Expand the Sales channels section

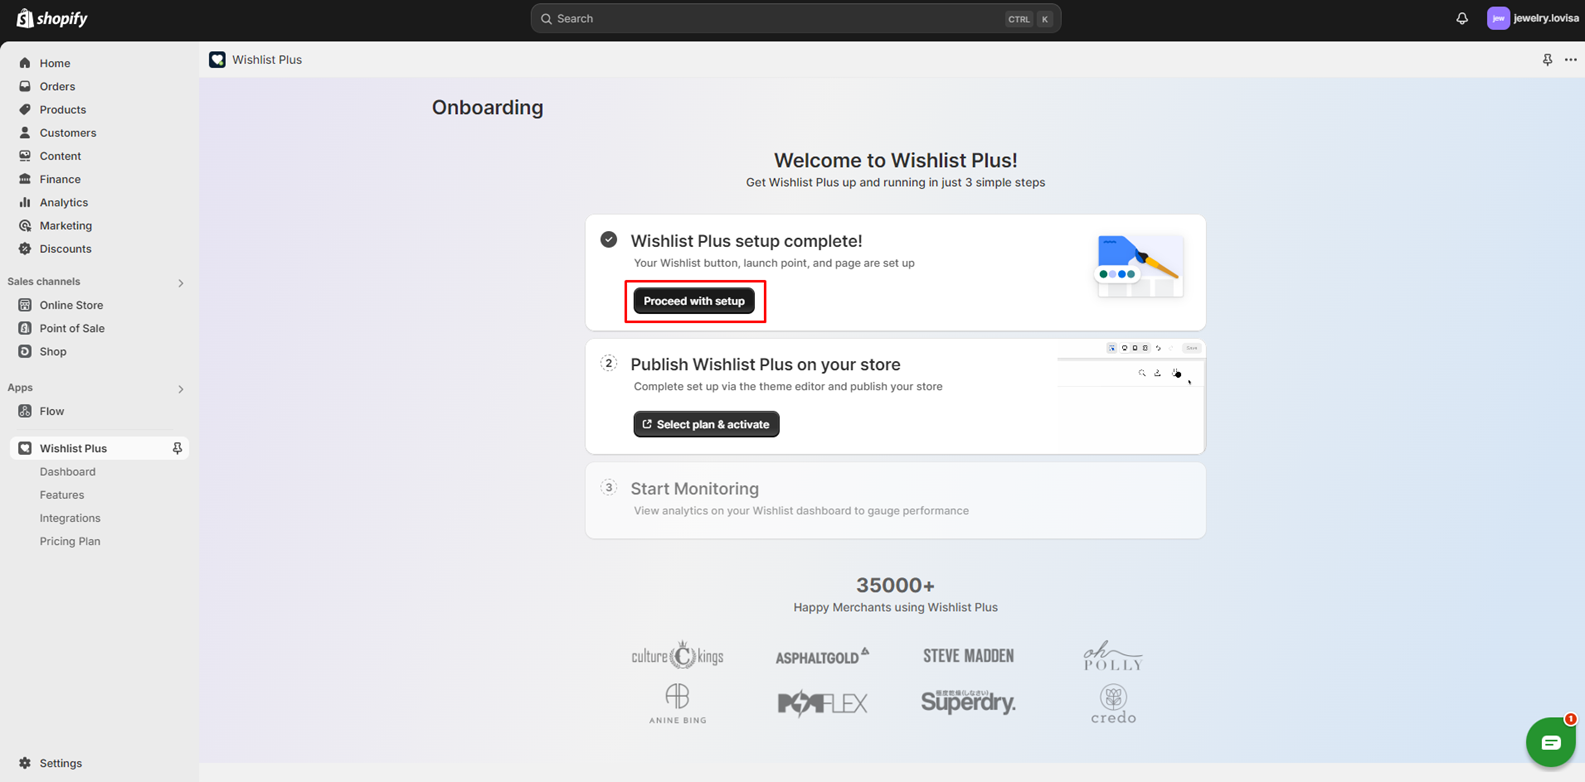tap(181, 283)
